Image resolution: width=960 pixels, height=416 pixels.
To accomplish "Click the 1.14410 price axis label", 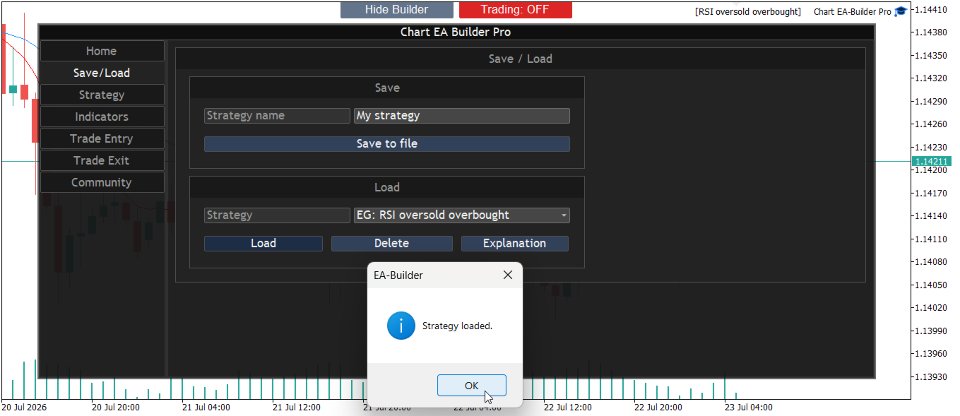I will [932, 9].
